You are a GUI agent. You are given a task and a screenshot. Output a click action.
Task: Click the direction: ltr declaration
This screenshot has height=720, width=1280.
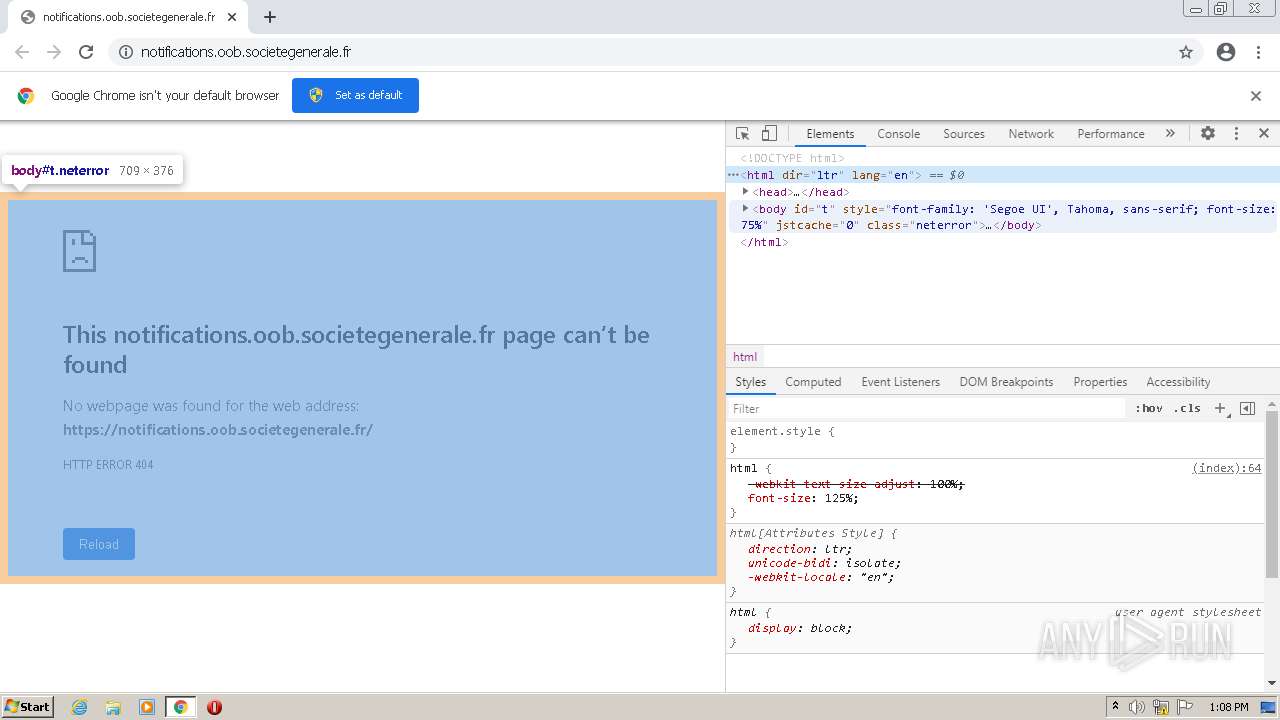(800, 549)
